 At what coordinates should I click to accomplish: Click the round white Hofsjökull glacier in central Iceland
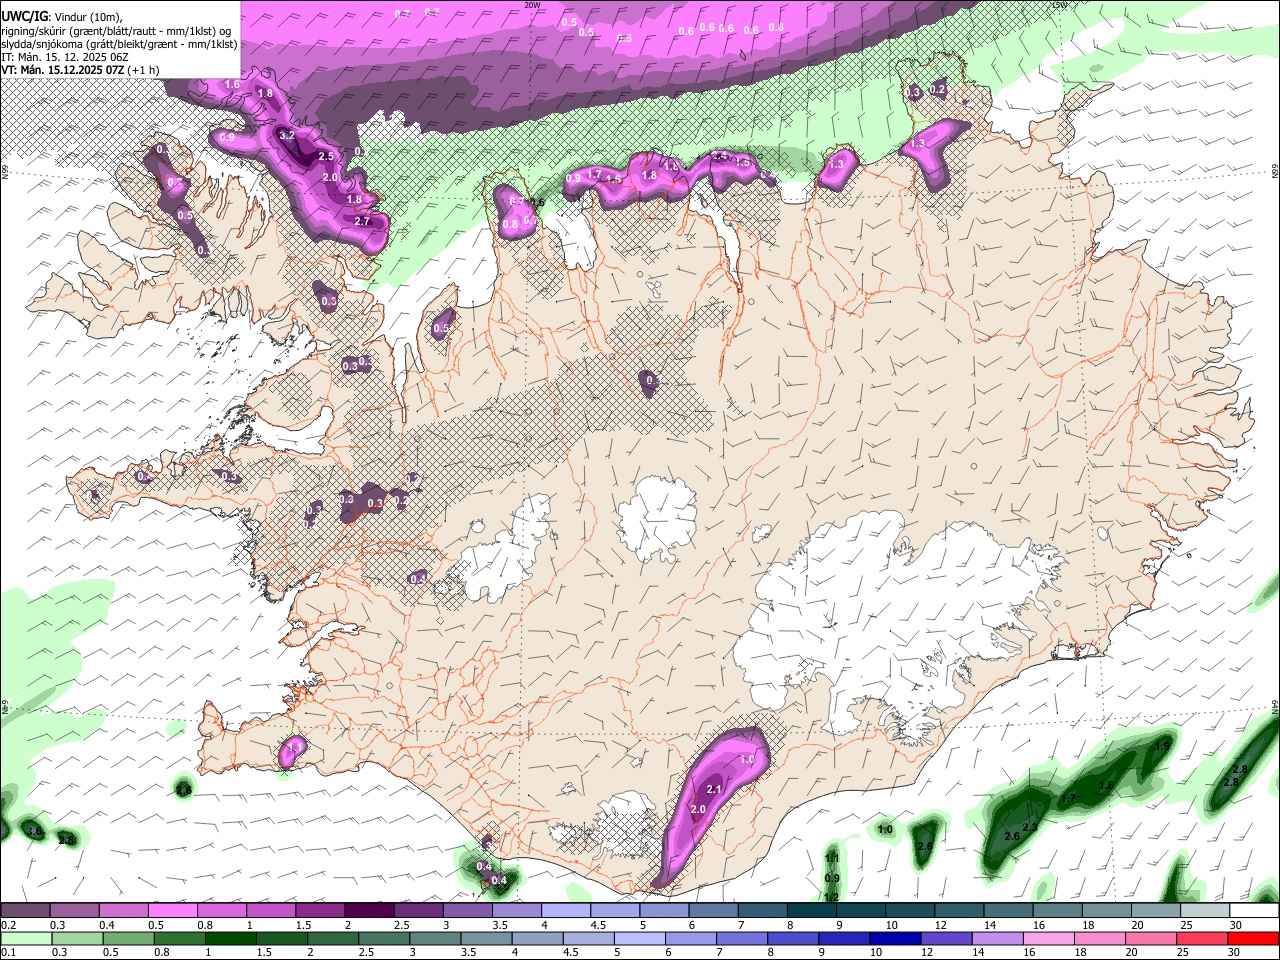click(x=657, y=519)
